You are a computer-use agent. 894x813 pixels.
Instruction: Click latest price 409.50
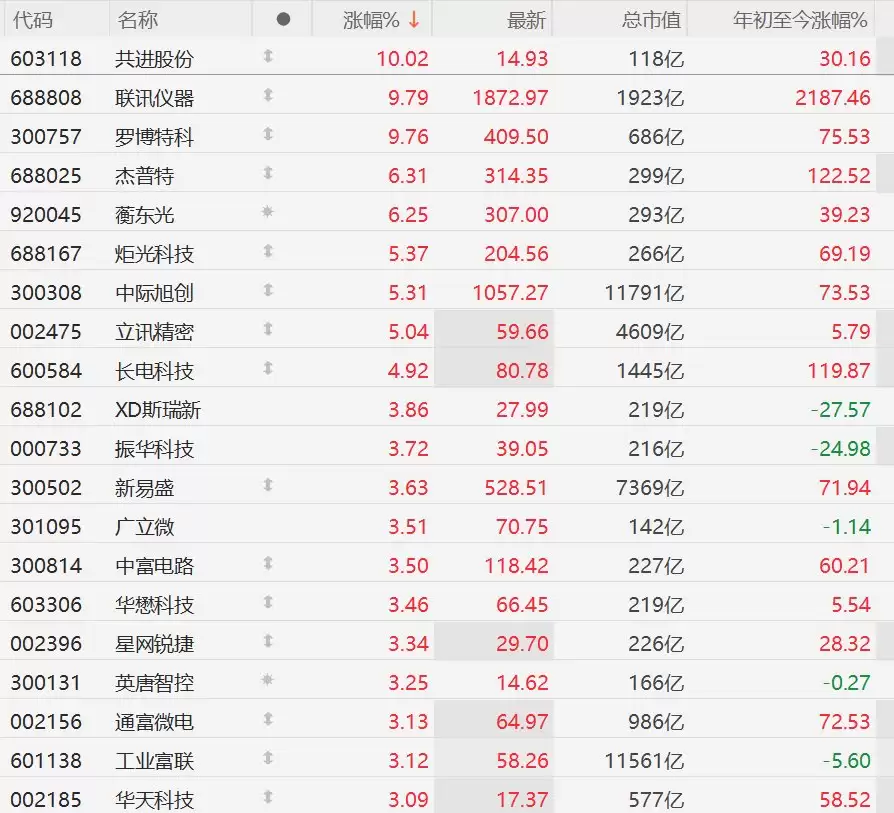coord(516,137)
